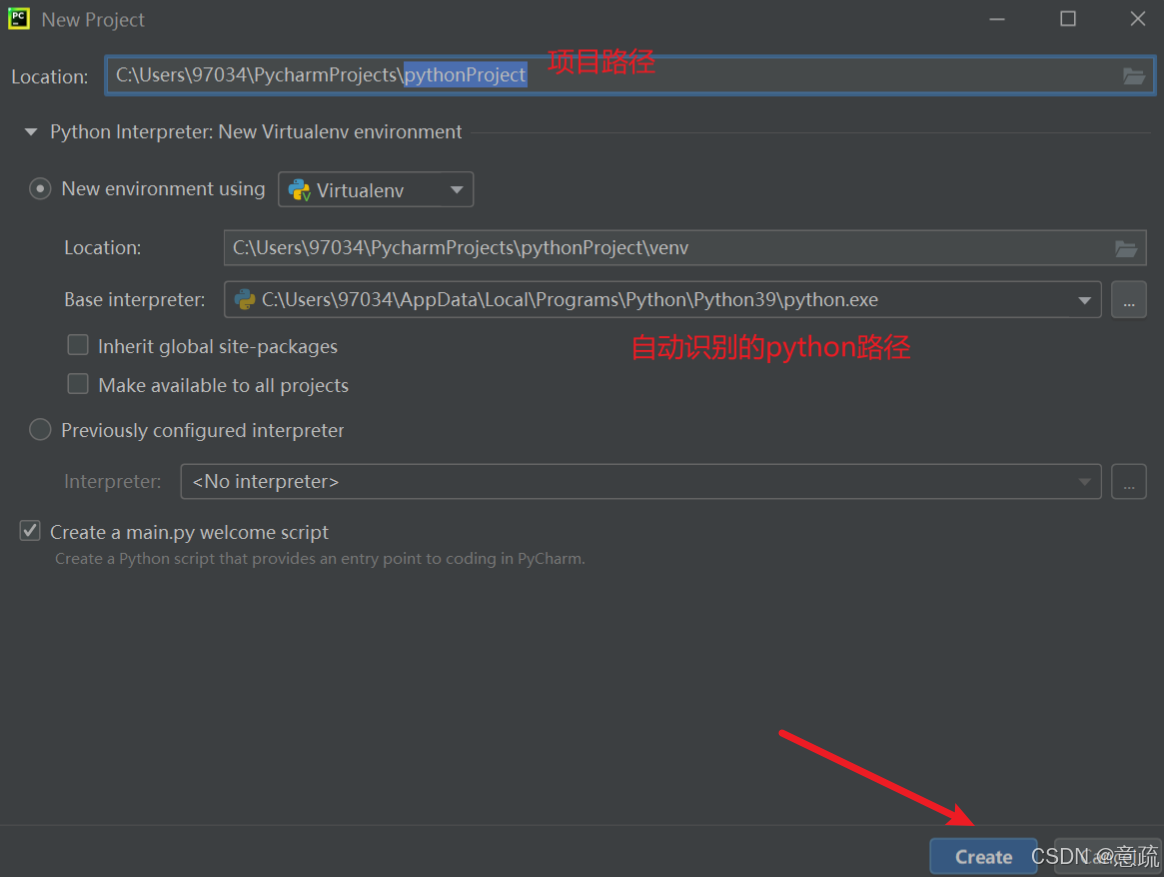The height and width of the screenshot is (877, 1164).
Task: Select Previously configured interpreter radio button
Action: (x=40, y=430)
